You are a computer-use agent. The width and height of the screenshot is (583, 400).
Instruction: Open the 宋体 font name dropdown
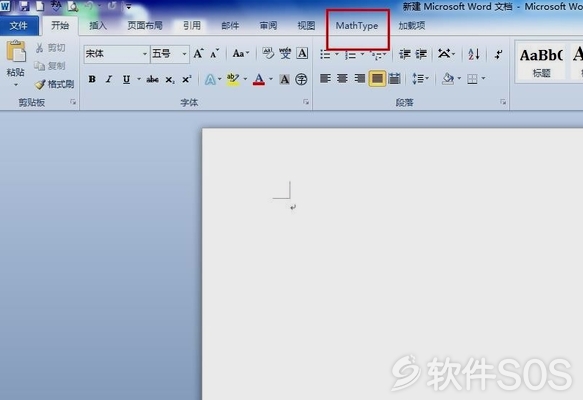(x=145, y=54)
